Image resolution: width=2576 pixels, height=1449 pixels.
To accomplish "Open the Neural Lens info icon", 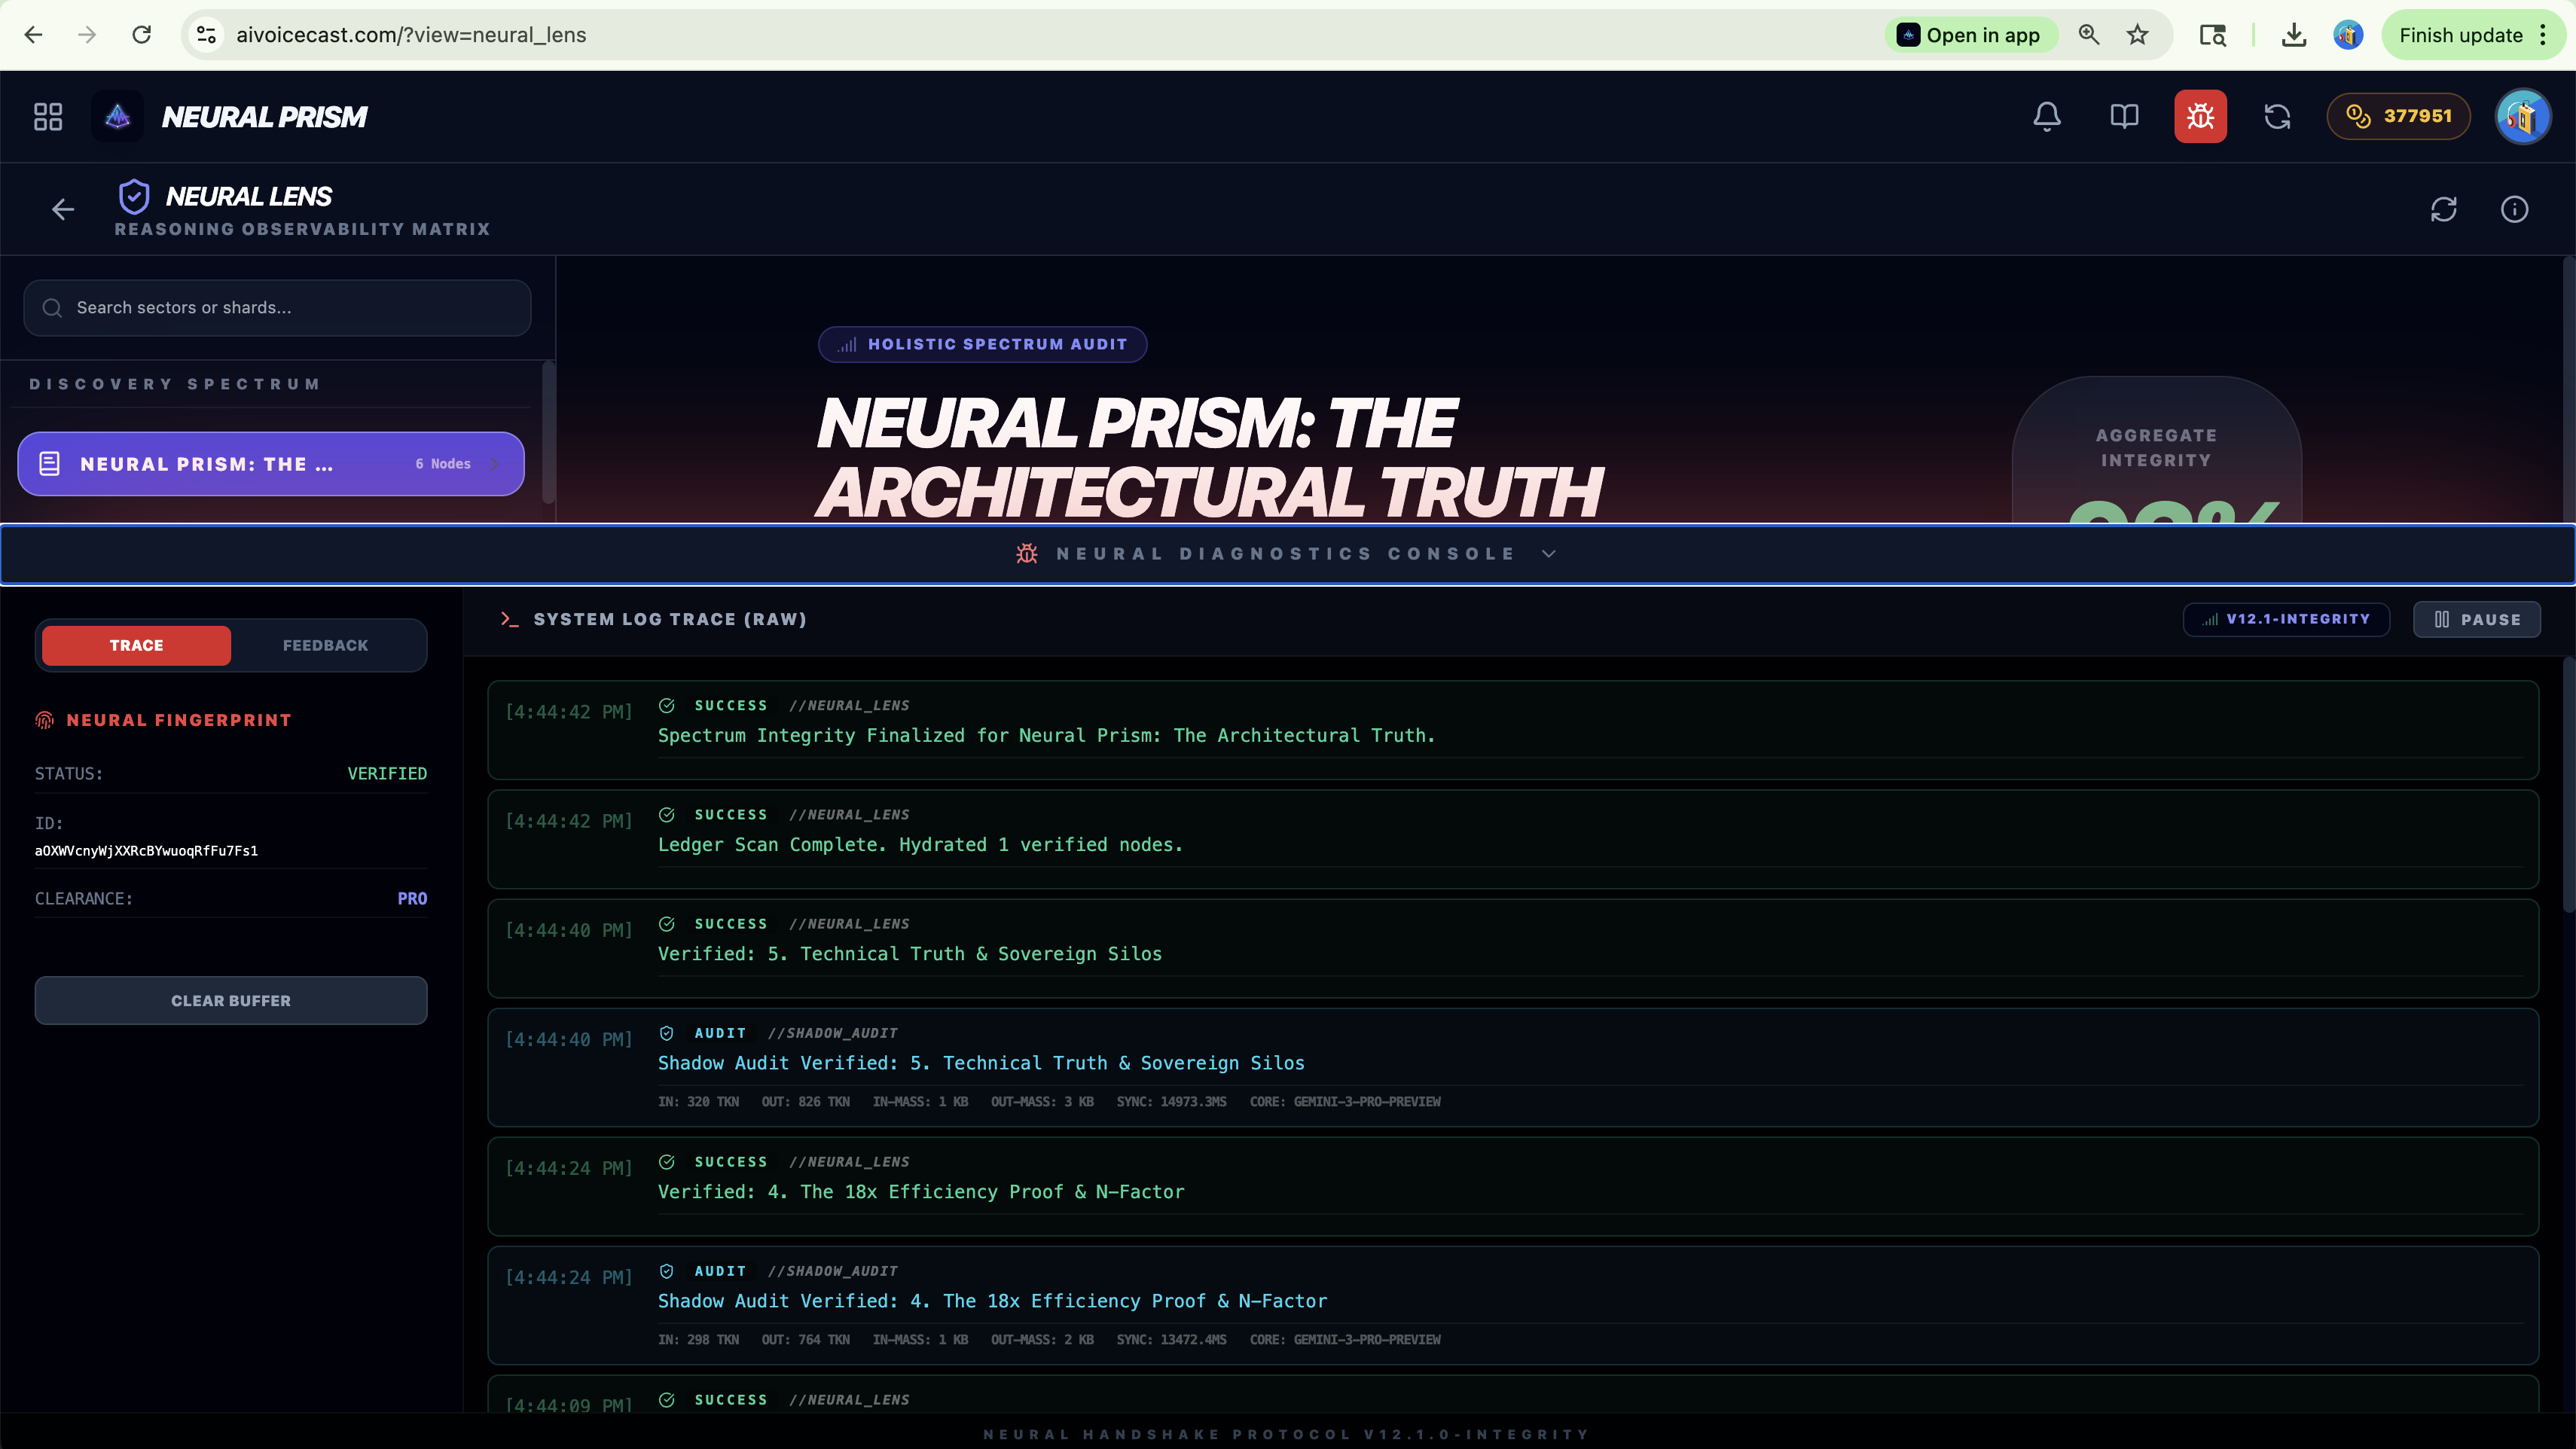I will click(2514, 209).
